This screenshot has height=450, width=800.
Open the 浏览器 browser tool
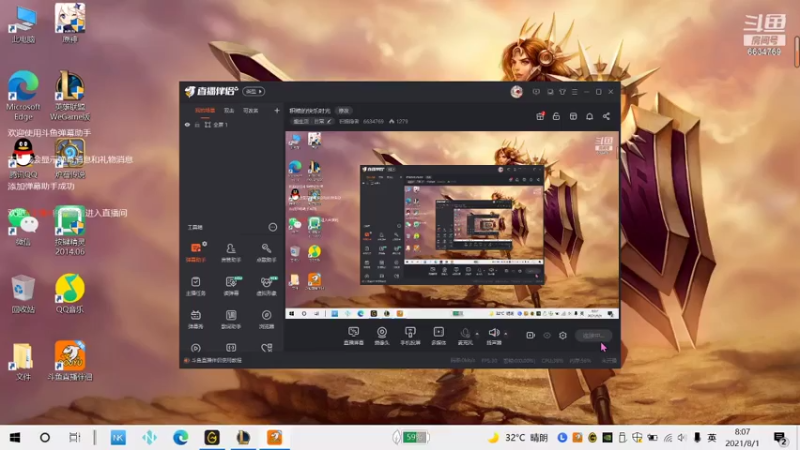pyautogui.click(x=266, y=319)
